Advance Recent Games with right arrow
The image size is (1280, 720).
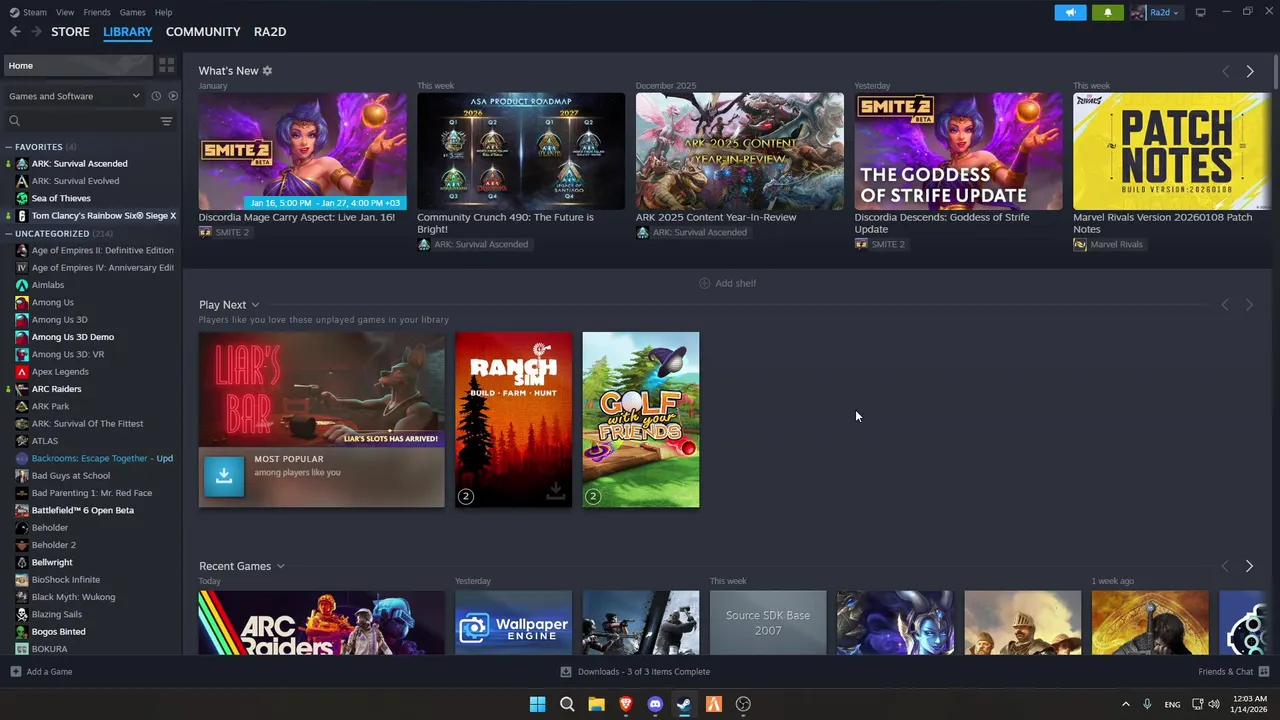pyautogui.click(x=1249, y=566)
